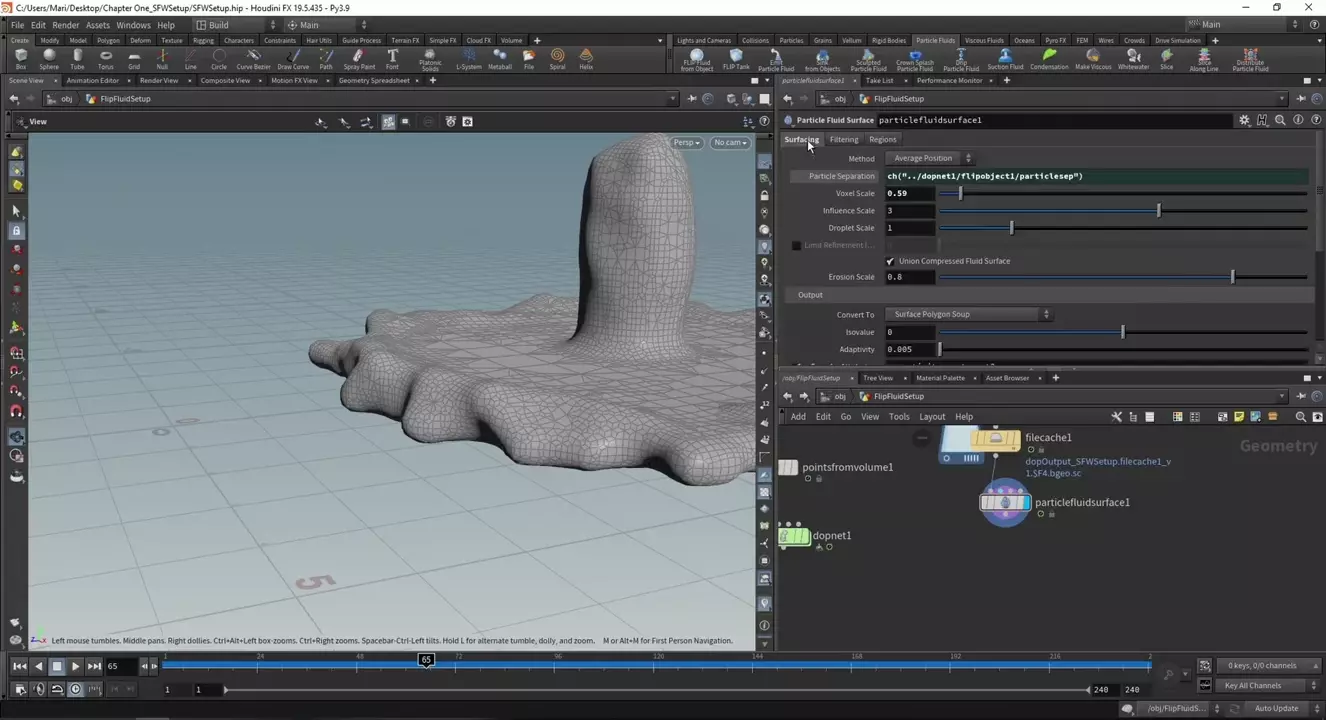Switch to the Filtering parameter tab

pyautogui.click(x=843, y=139)
